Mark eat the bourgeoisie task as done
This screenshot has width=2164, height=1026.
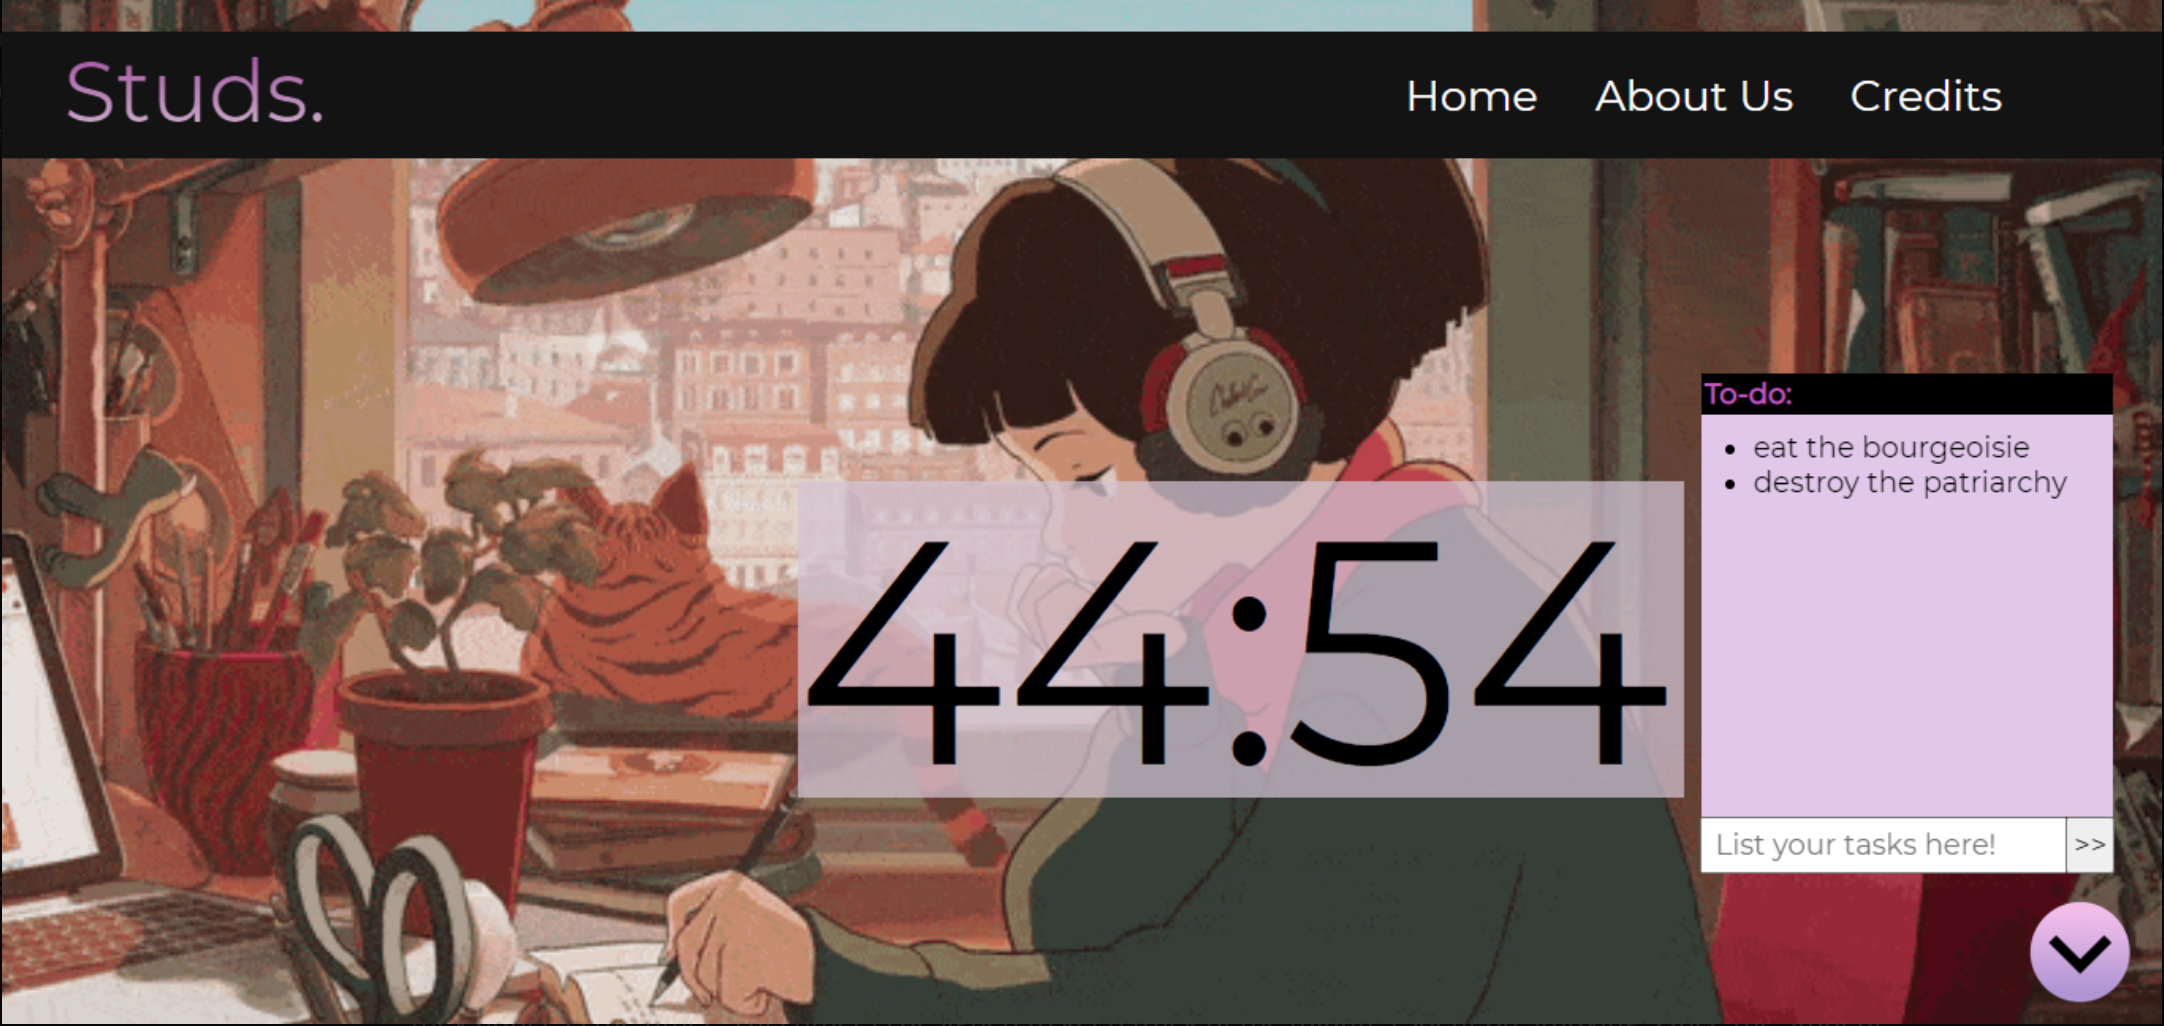pyautogui.click(x=1891, y=447)
